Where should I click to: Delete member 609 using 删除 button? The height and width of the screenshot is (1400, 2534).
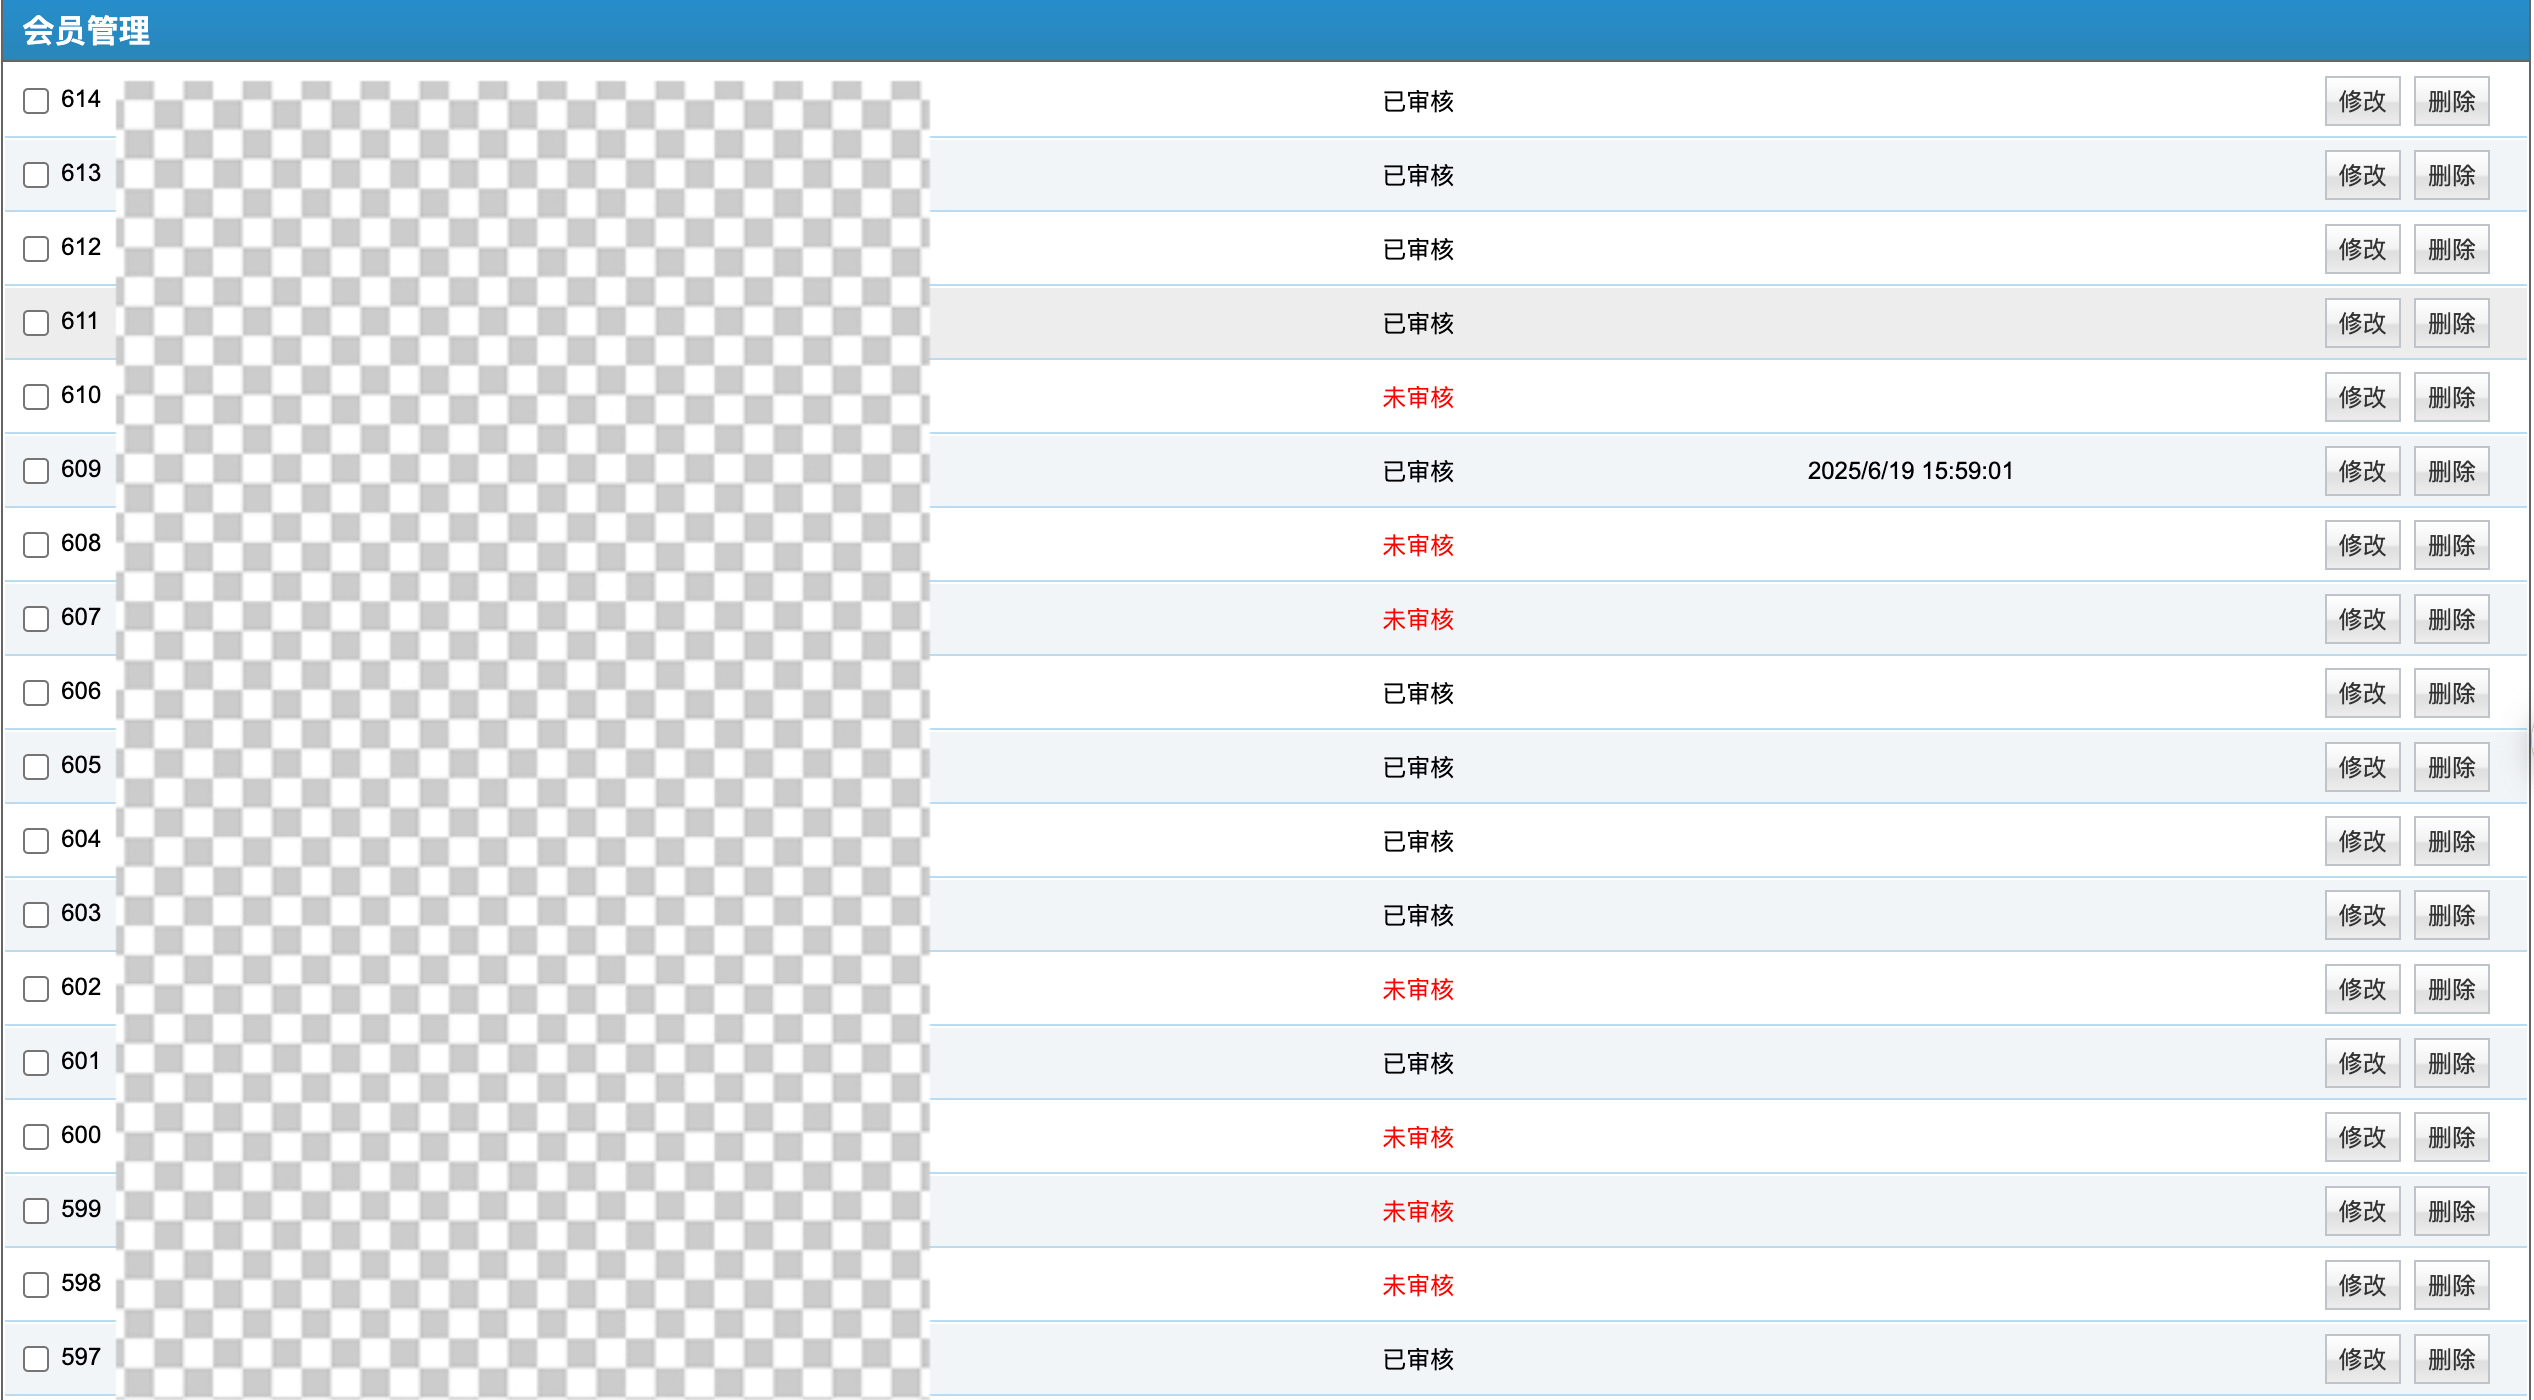(2450, 471)
